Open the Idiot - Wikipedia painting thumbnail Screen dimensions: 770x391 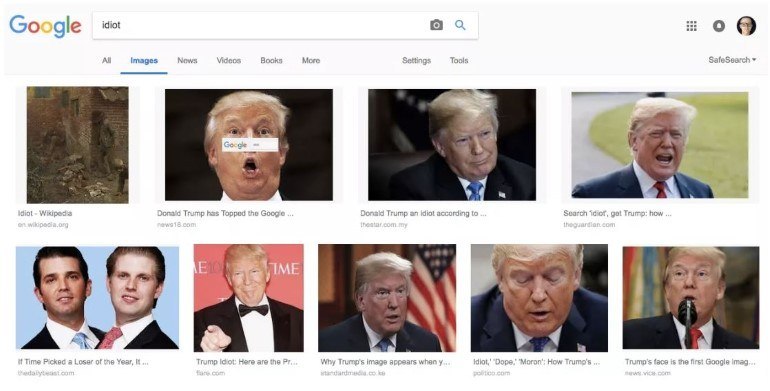coord(78,145)
